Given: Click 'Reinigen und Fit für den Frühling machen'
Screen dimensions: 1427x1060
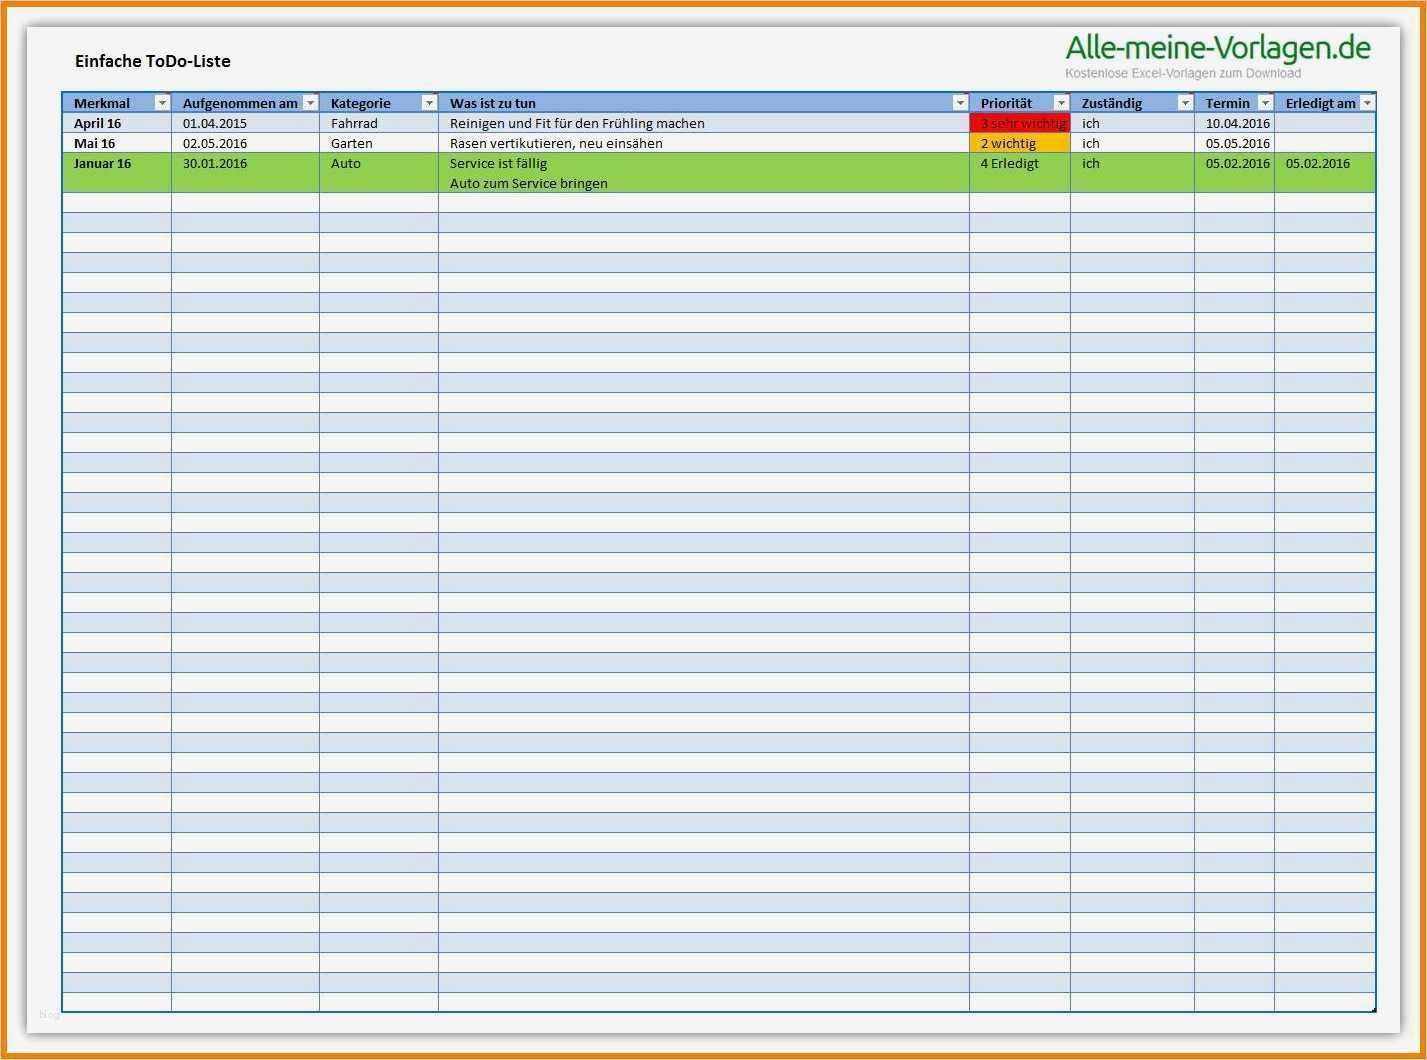Looking at the screenshot, I should (x=577, y=123).
